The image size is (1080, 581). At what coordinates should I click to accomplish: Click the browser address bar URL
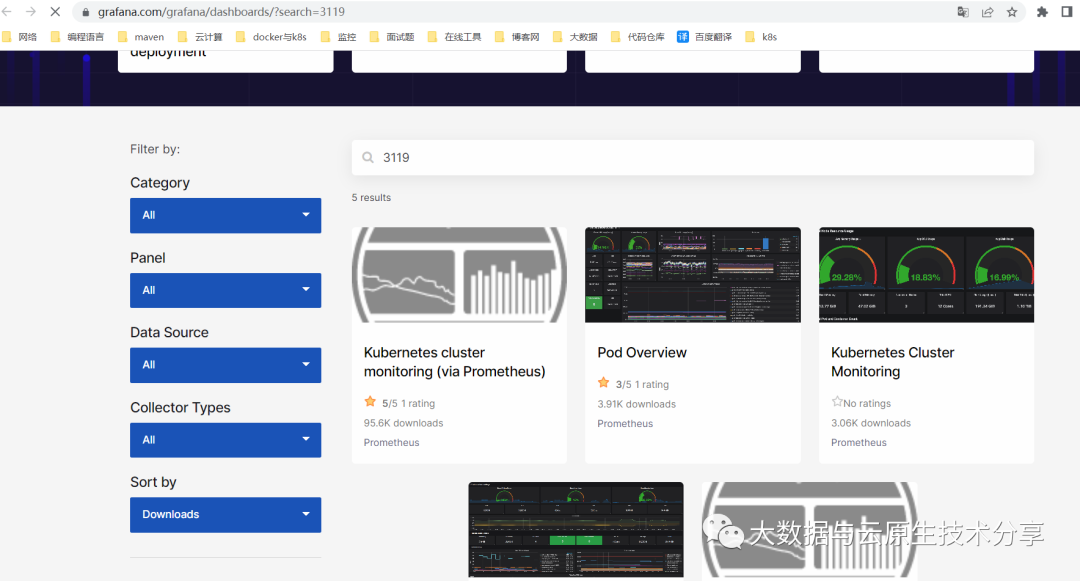[x=221, y=12]
